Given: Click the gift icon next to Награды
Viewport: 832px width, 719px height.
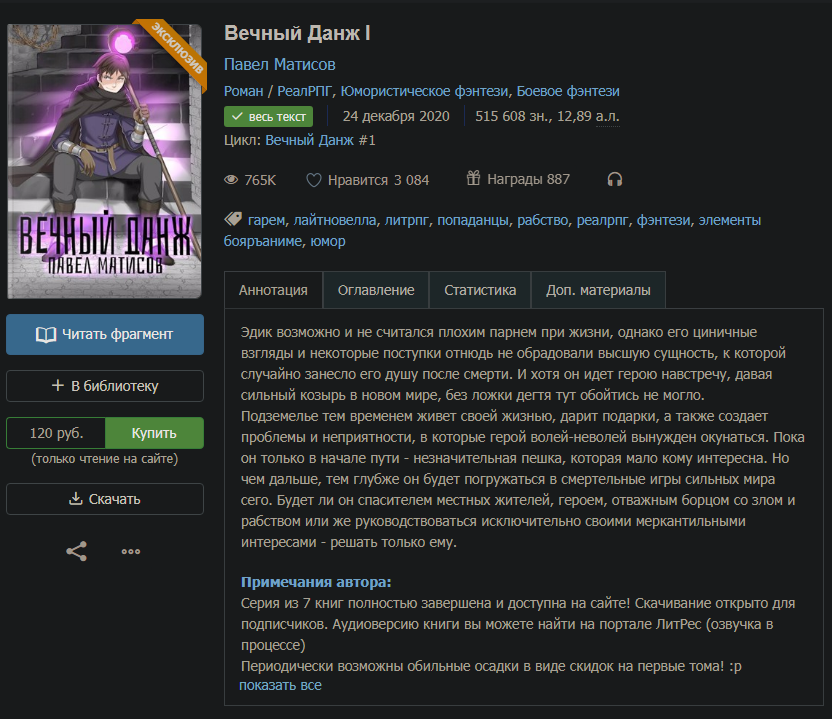Looking at the screenshot, I should (x=473, y=178).
